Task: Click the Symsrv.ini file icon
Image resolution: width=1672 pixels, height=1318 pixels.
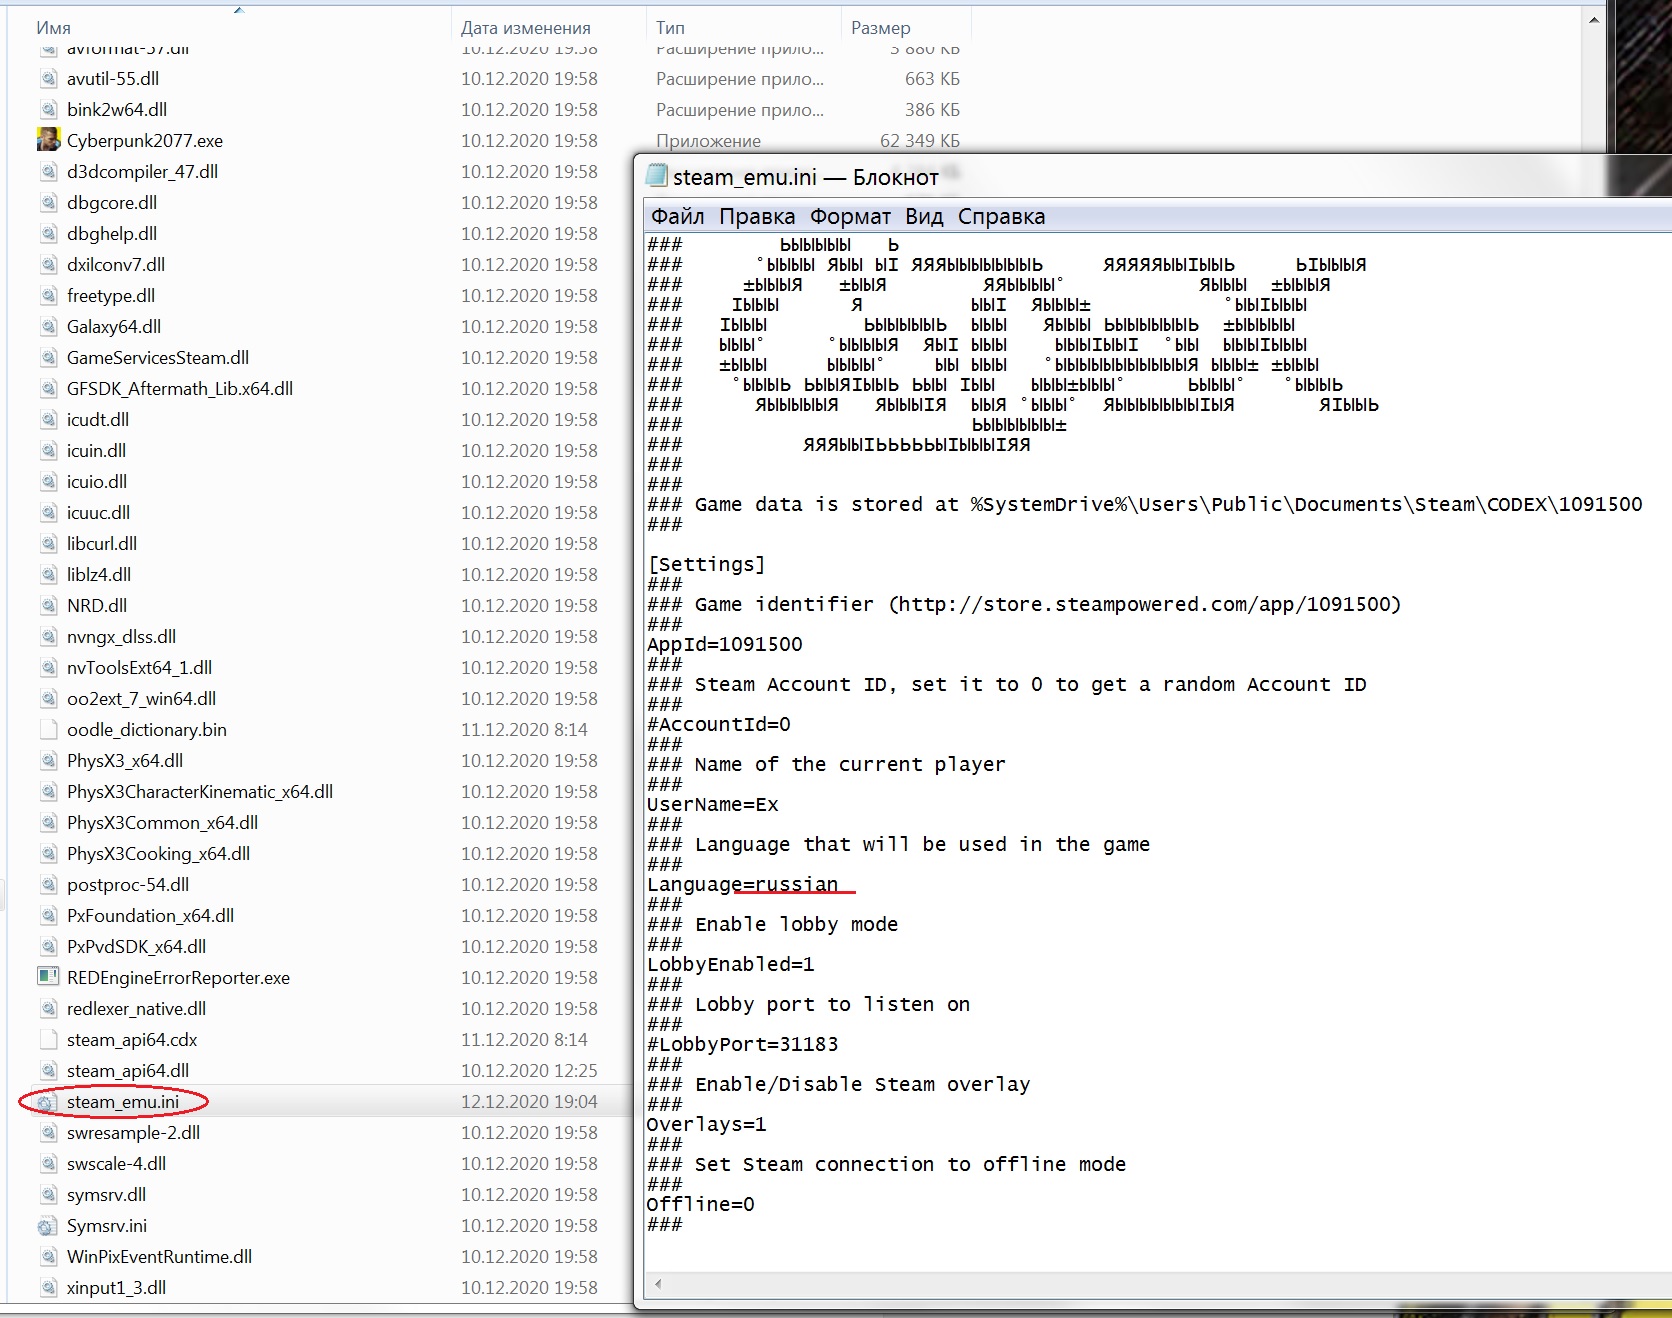Action: [x=47, y=1226]
